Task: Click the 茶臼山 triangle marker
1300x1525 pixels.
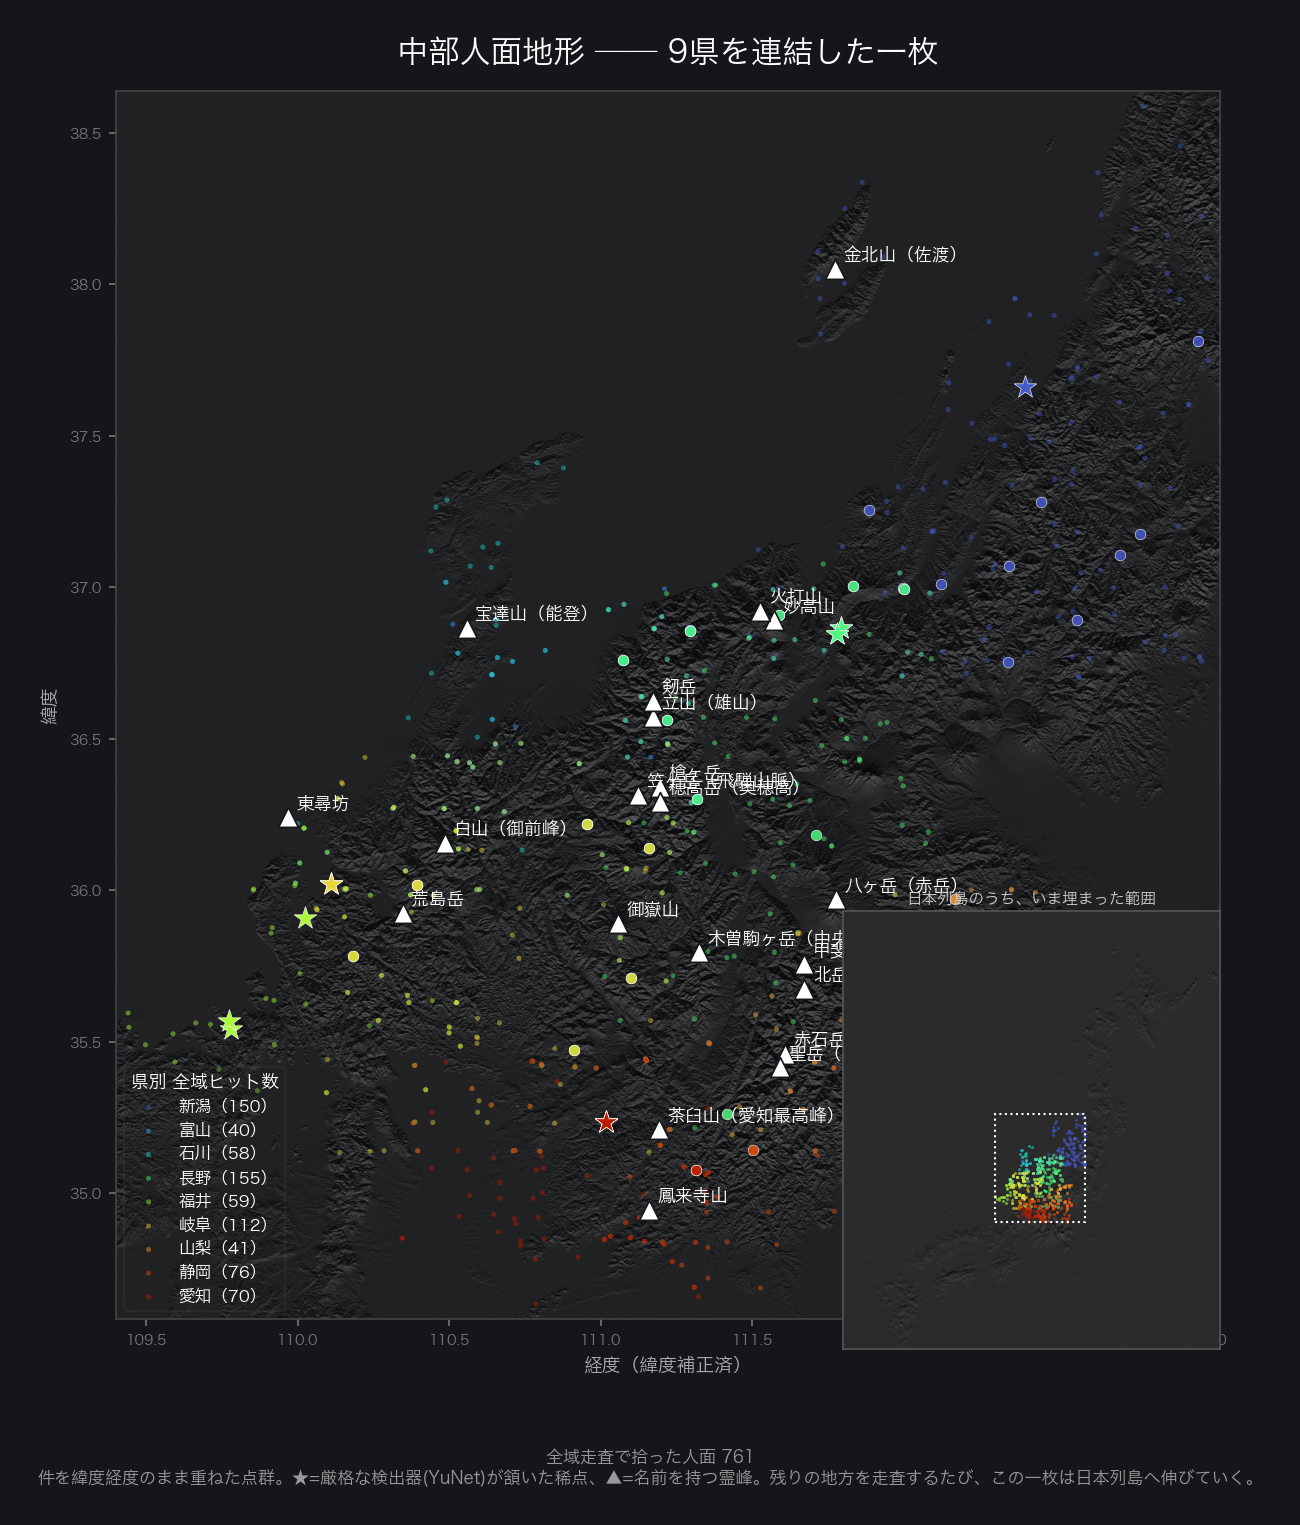Action: [x=659, y=1131]
